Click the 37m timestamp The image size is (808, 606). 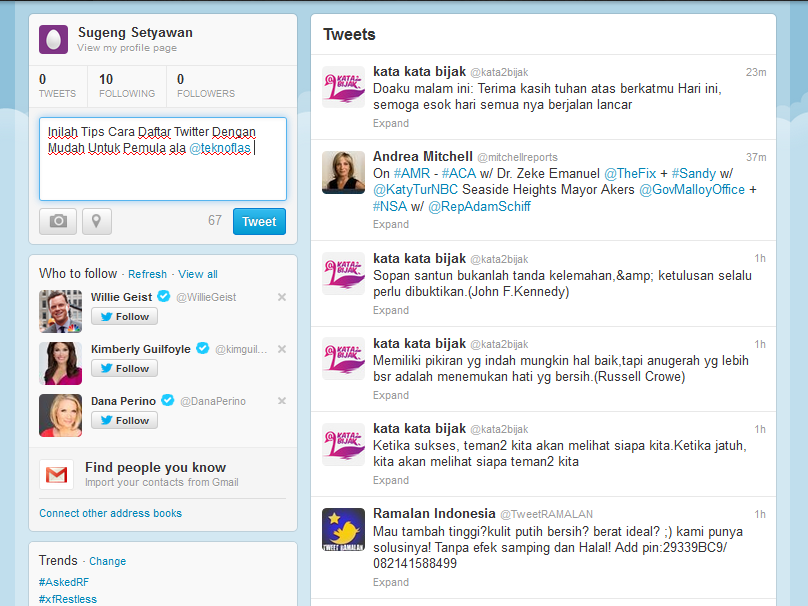(756, 157)
